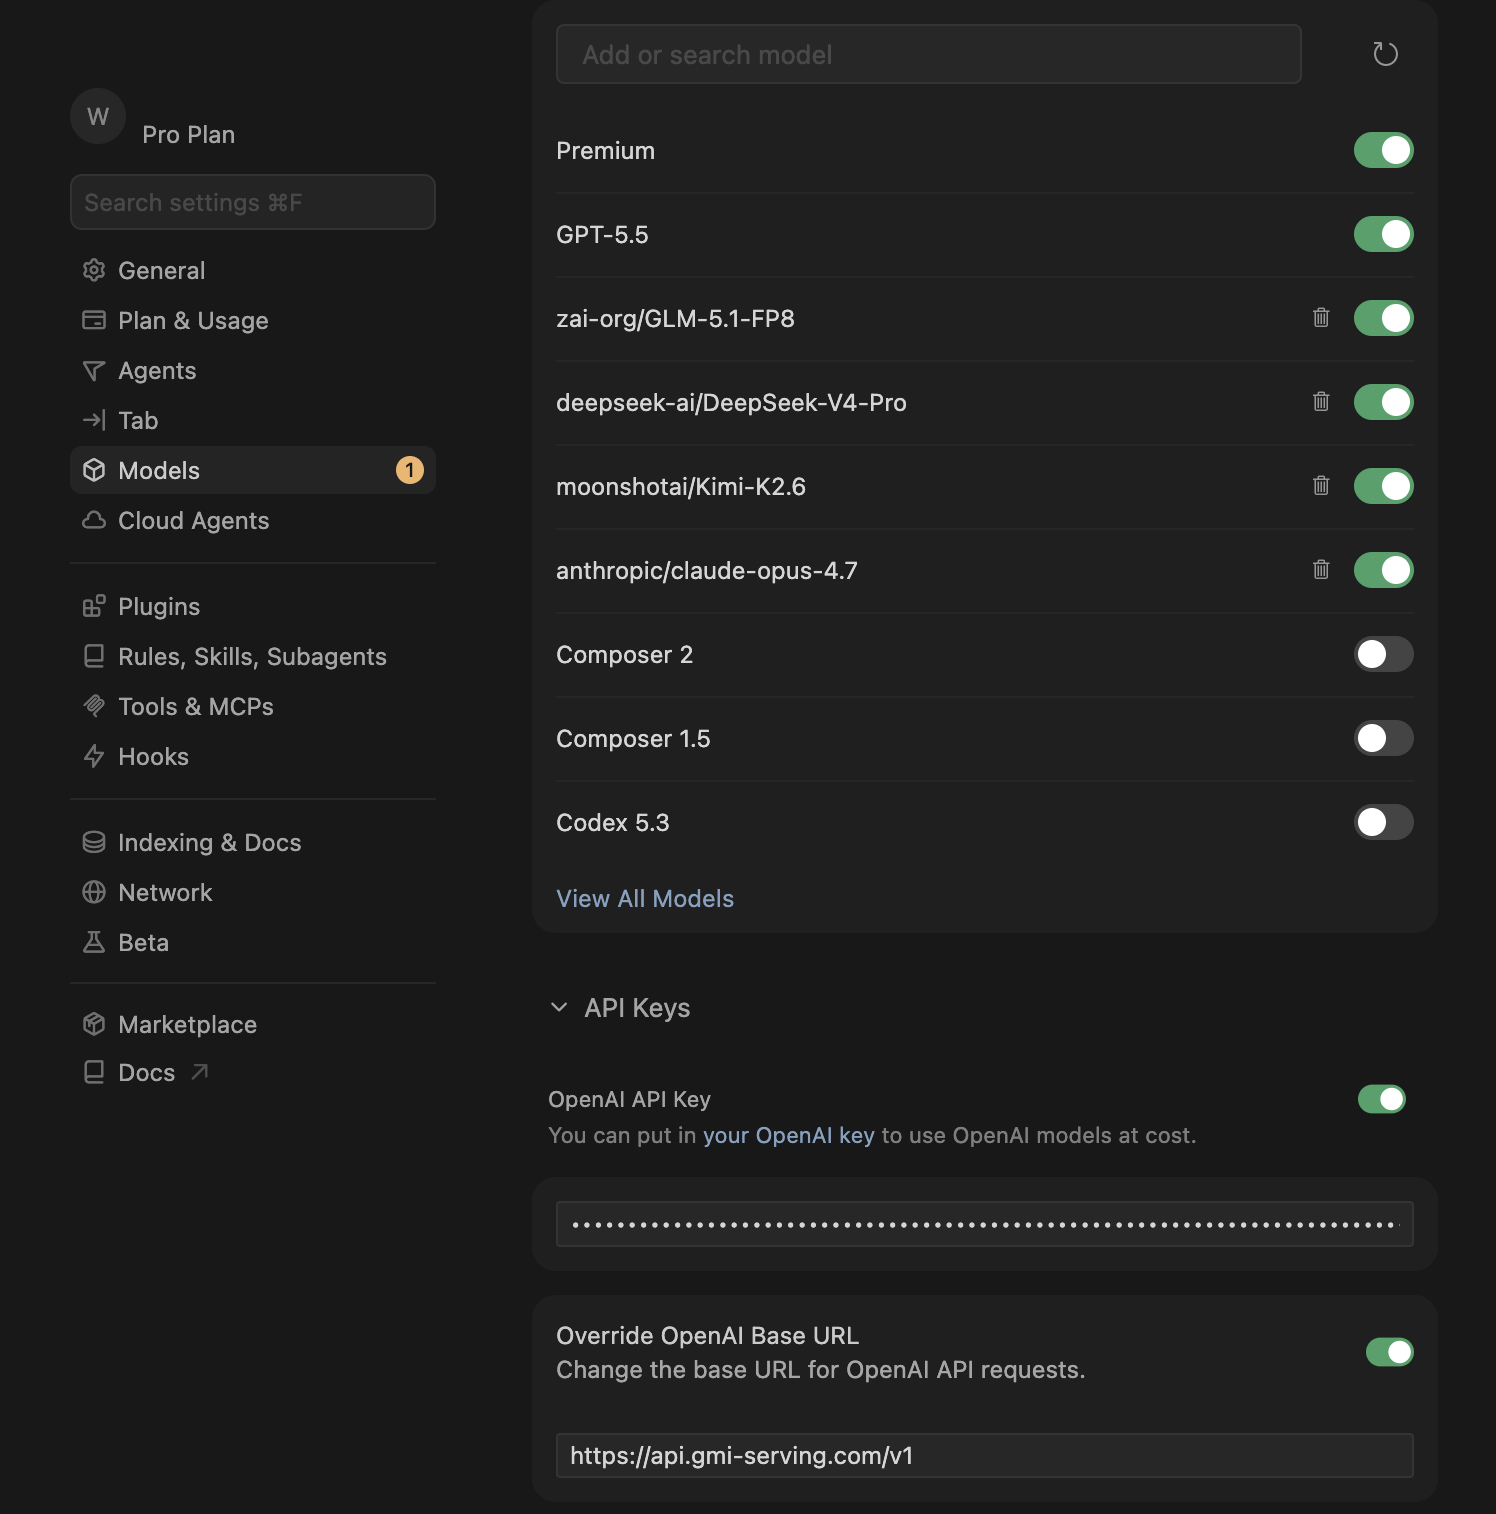Image resolution: width=1496 pixels, height=1514 pixels.
Task: Focus the Add or search model field
Action: point(928,54)
